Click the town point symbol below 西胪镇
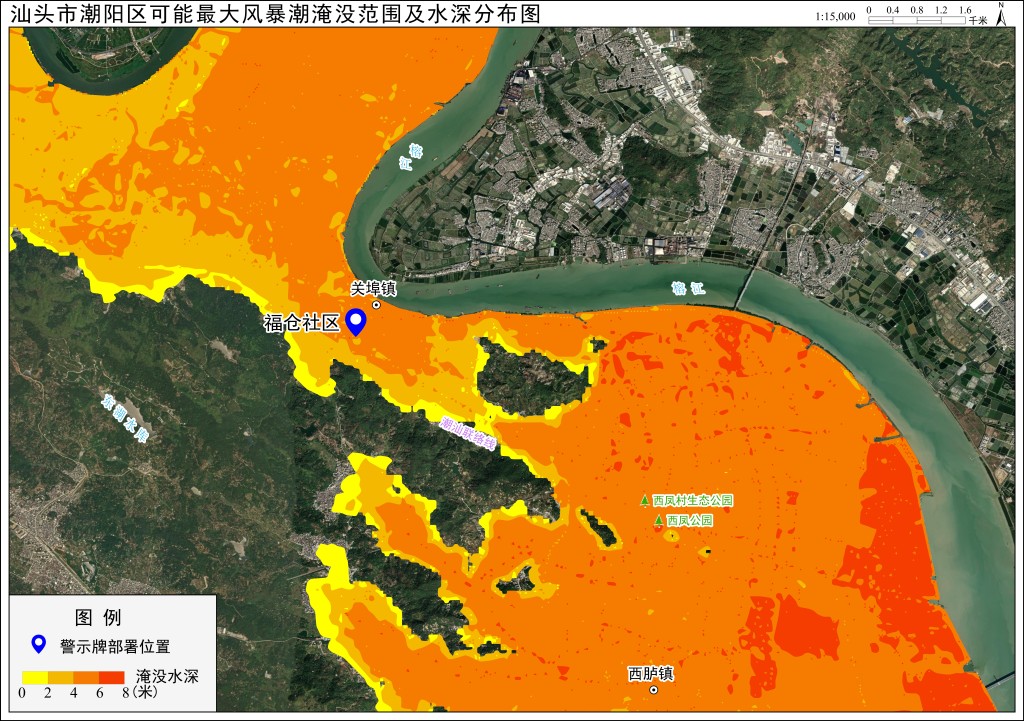1024x721 pixels. pyautogui.click(x=654, y=690)
